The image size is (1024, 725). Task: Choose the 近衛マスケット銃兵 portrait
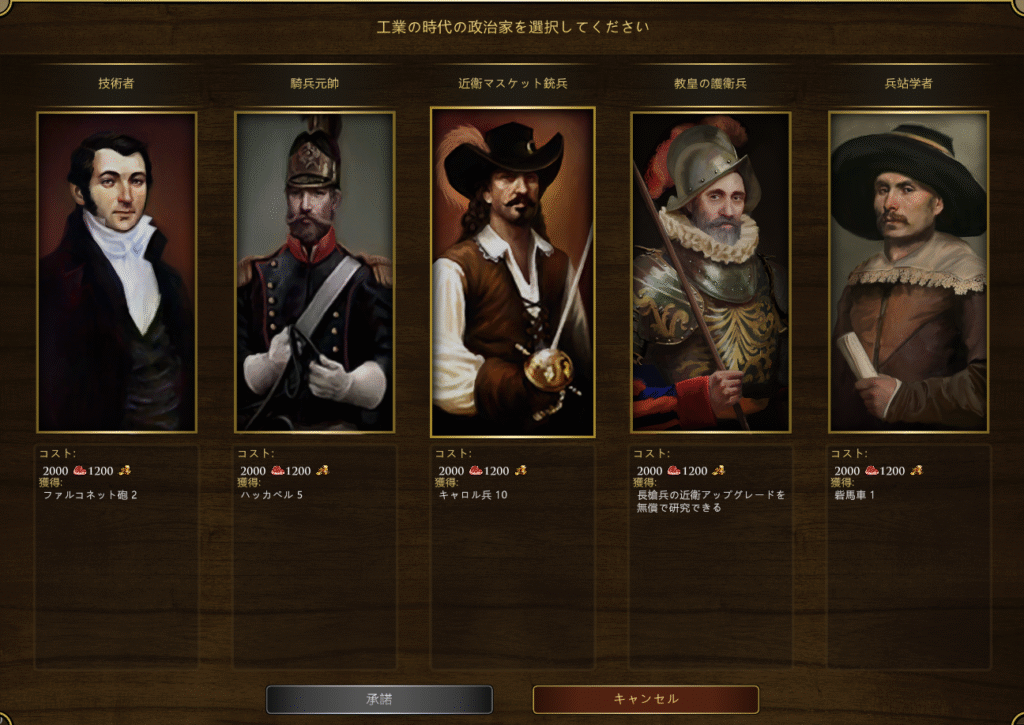(513, 272)
